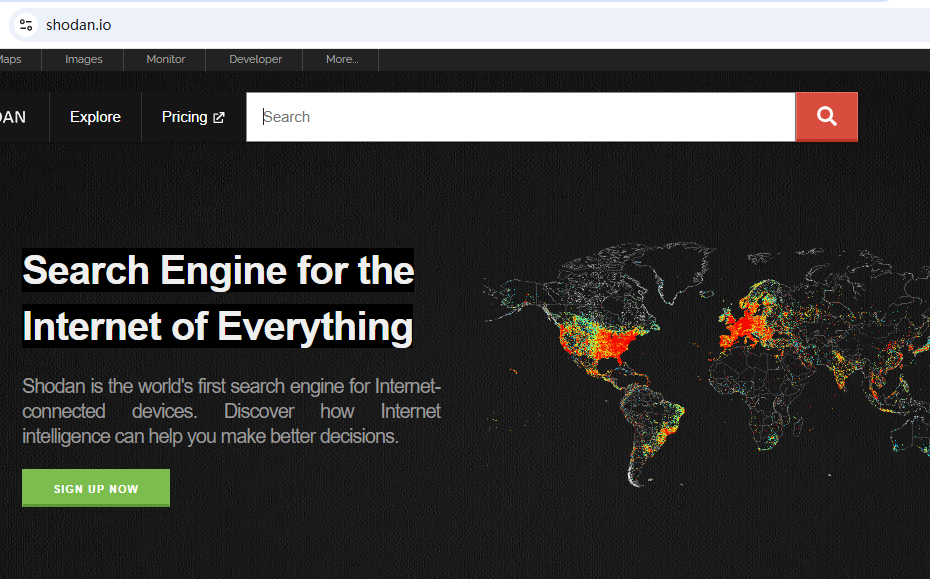Click the red magnifier search button
Screen dimensions: 930x579
(826, 117)
